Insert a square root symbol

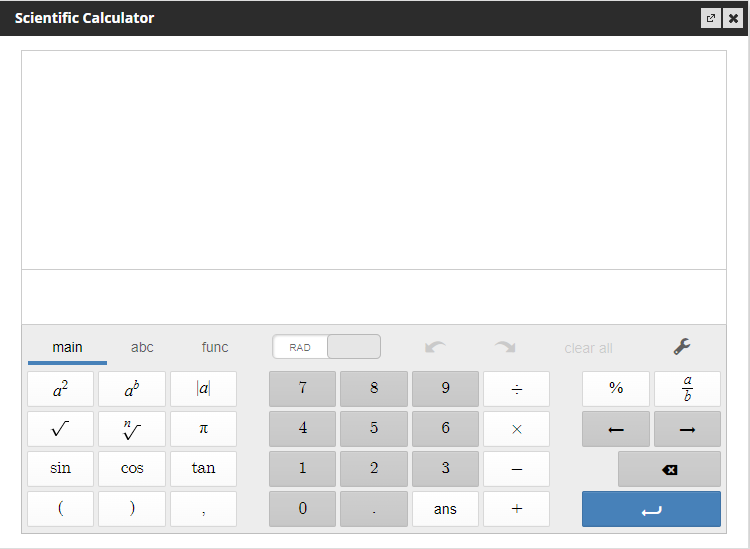60,429
